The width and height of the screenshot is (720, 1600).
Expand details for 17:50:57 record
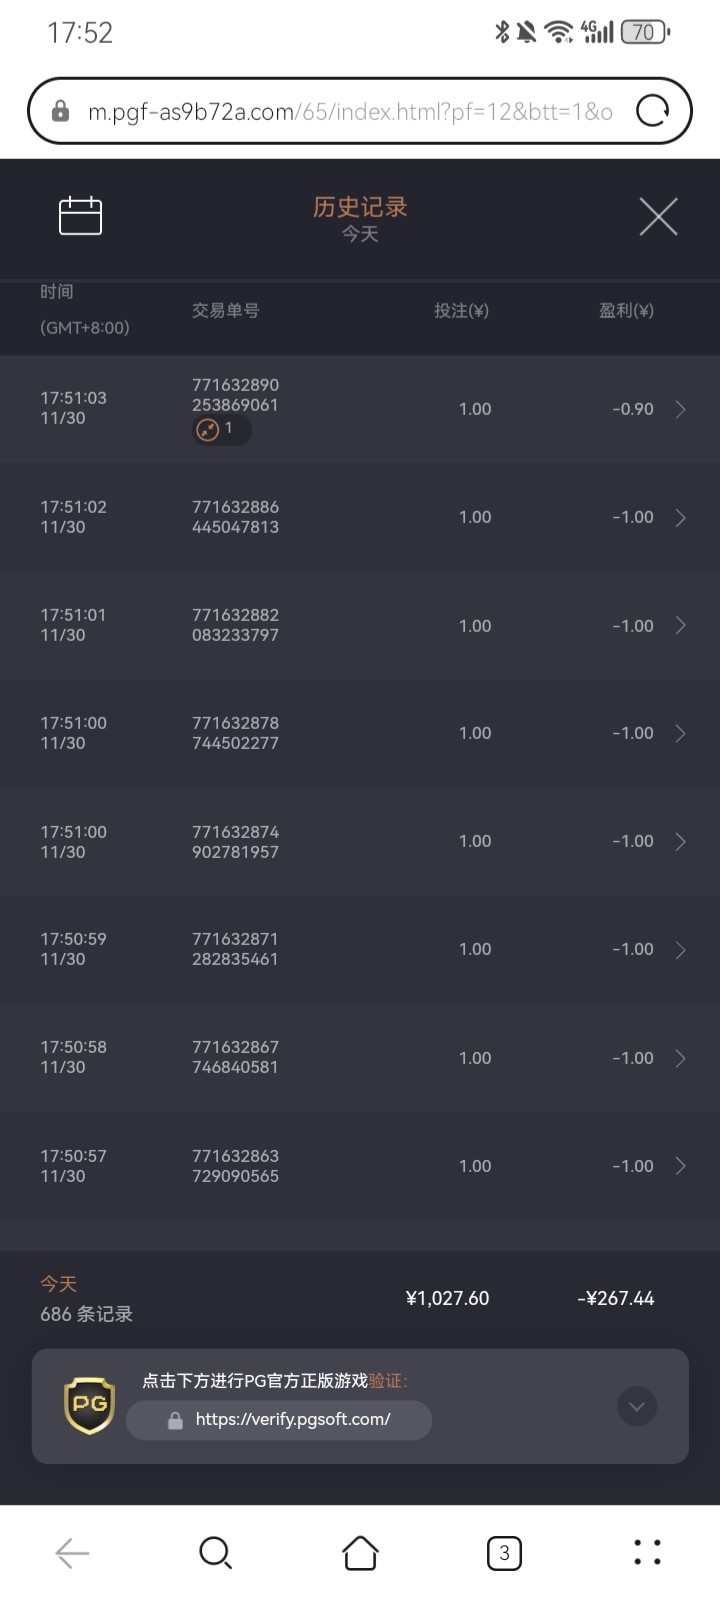point(680,1166)
